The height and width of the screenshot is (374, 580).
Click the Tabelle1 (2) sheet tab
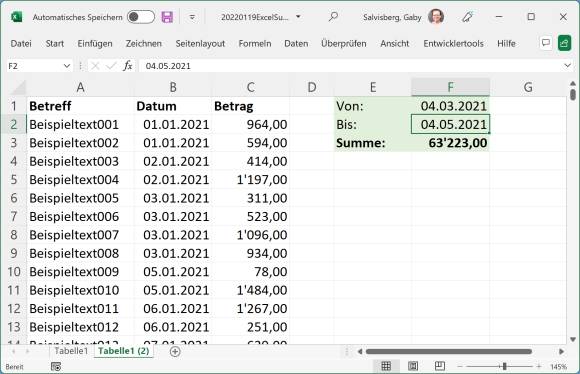(x=124, y=351)
